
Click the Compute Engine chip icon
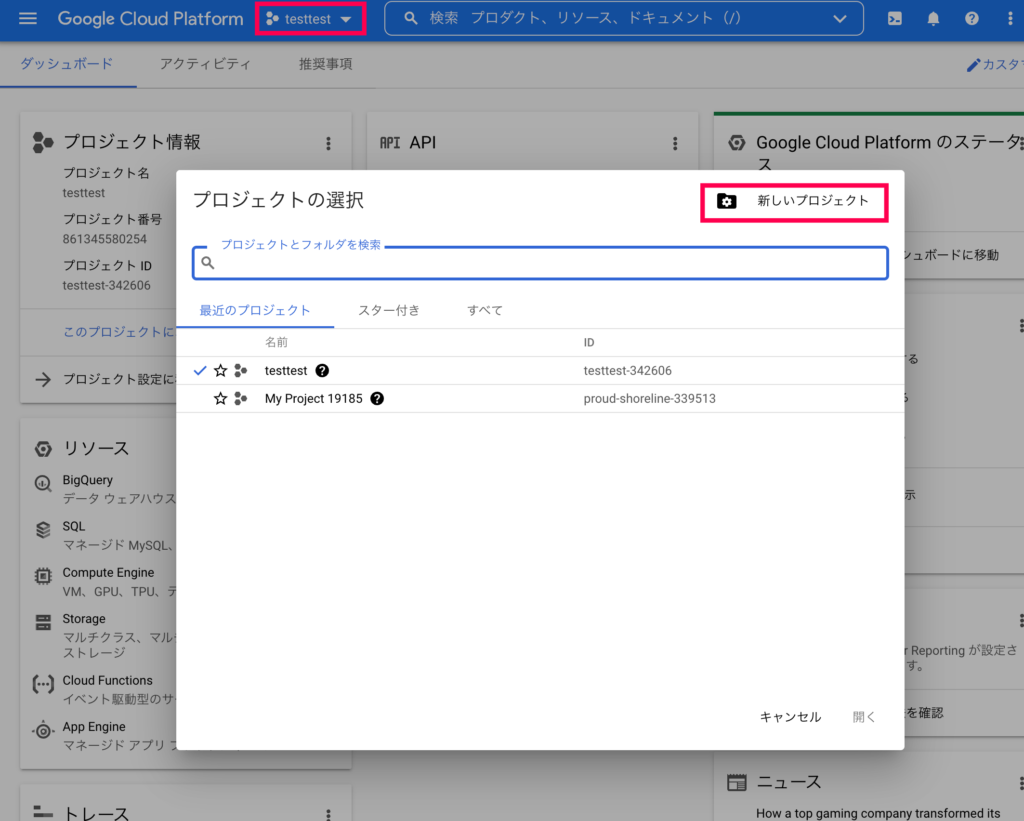click(43, 576)
